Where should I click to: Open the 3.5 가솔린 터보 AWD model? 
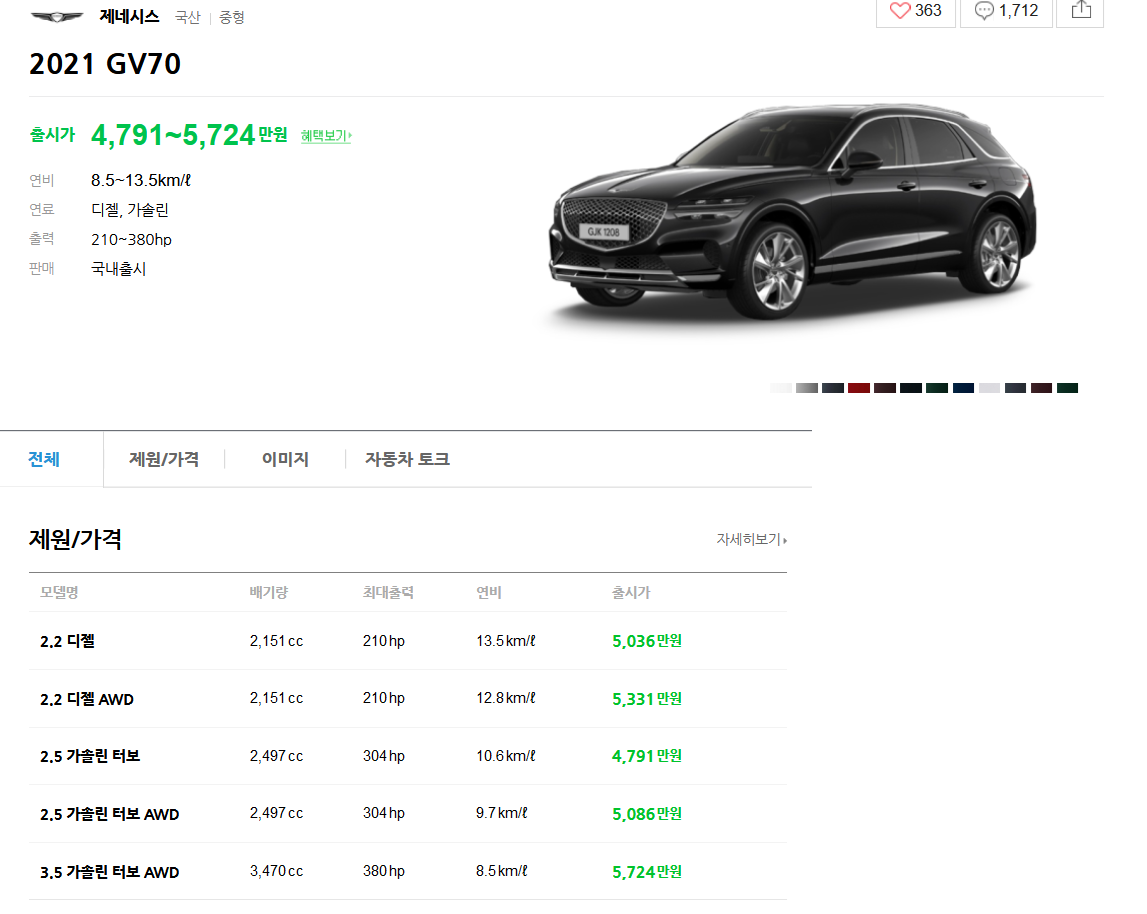point(110,872)
